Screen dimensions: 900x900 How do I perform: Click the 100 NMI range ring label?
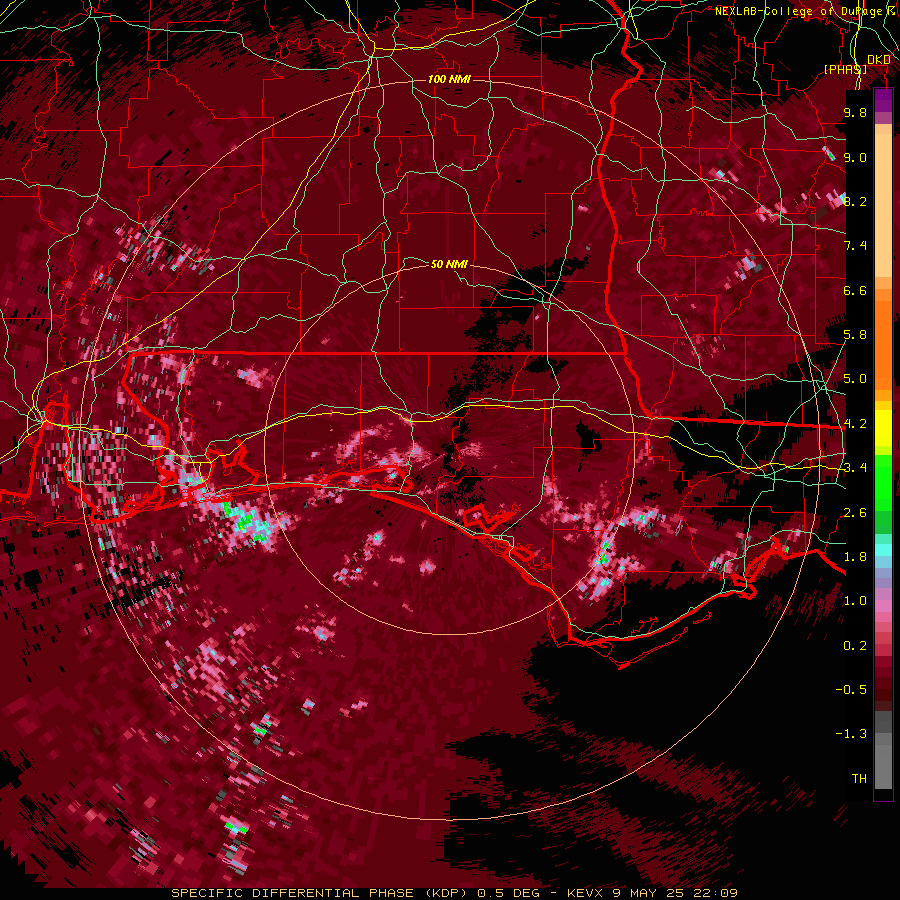click(x=449, y=79)
